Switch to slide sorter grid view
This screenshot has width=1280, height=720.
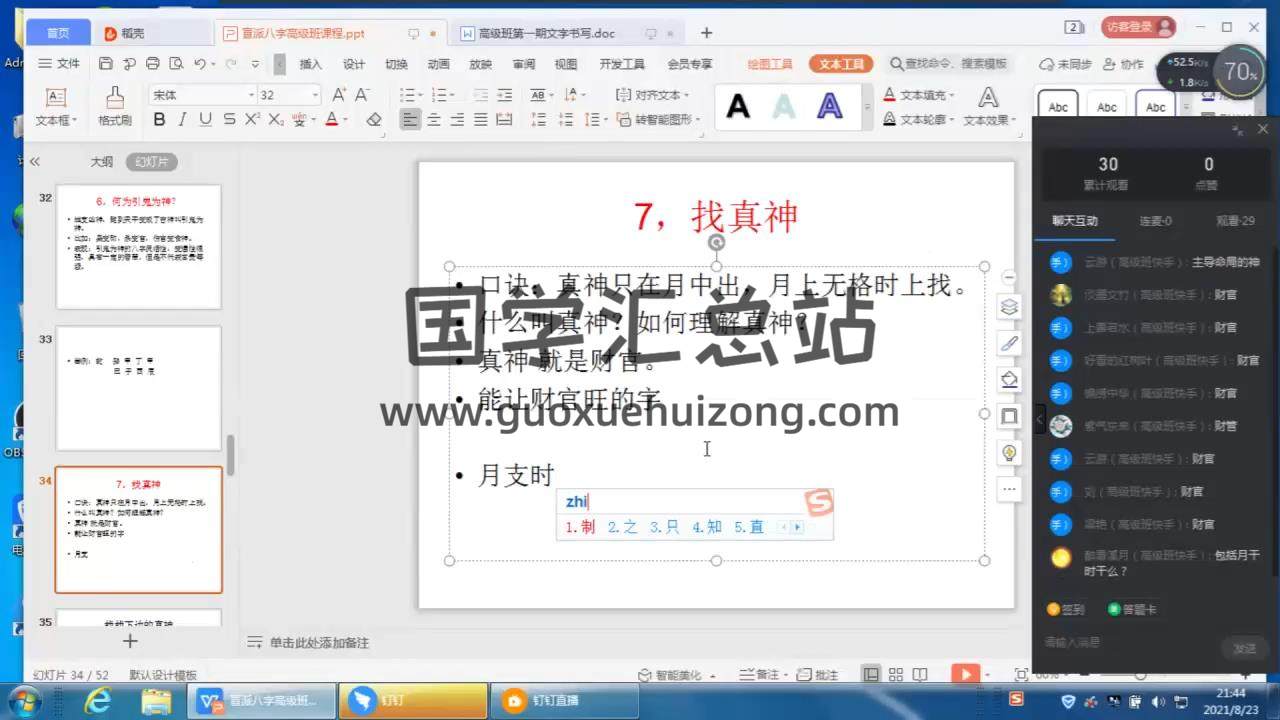click(x=896, y=675)
